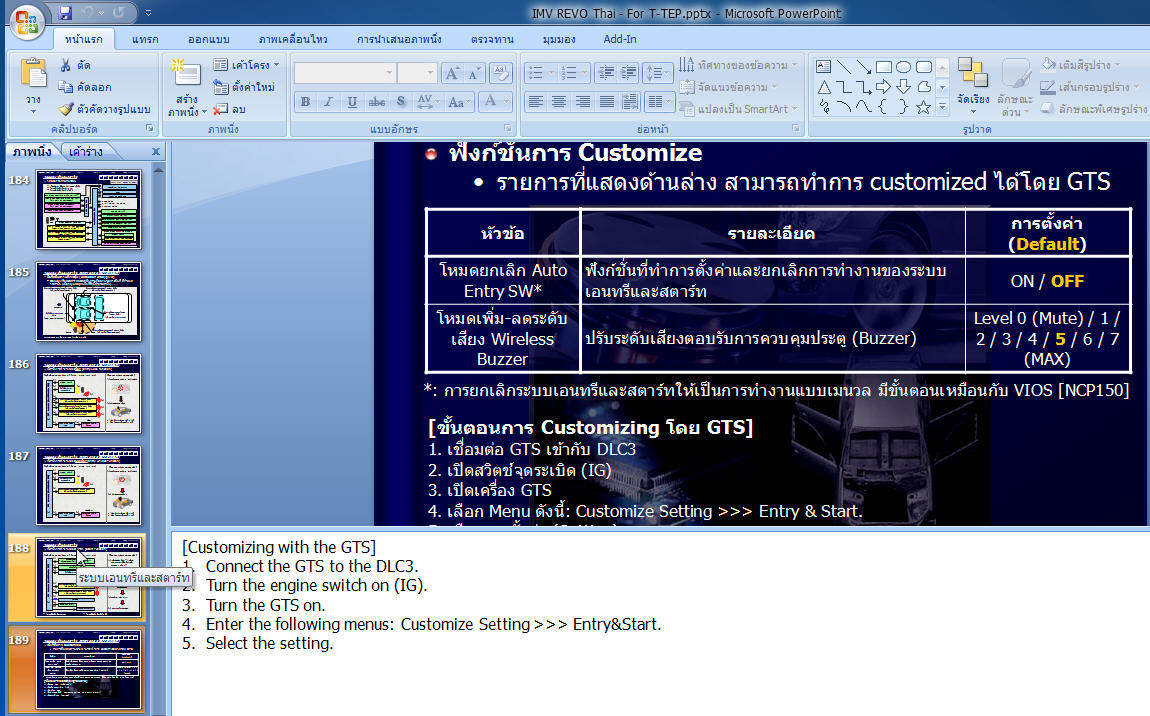
Task: Increase the list indent level
Action: (x=629, y=73)
